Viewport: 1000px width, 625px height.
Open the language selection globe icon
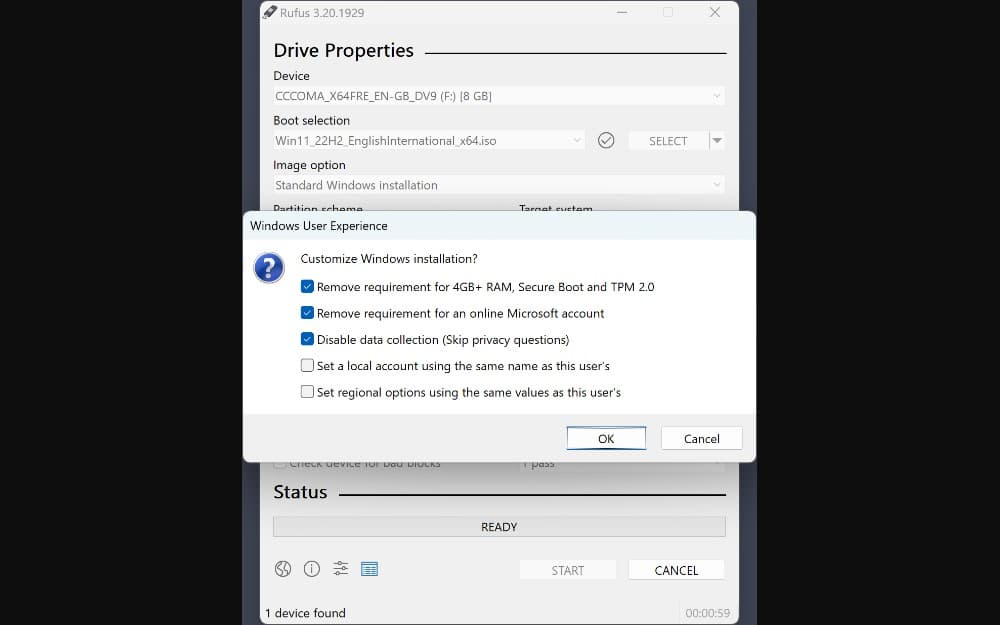(283, 568)
